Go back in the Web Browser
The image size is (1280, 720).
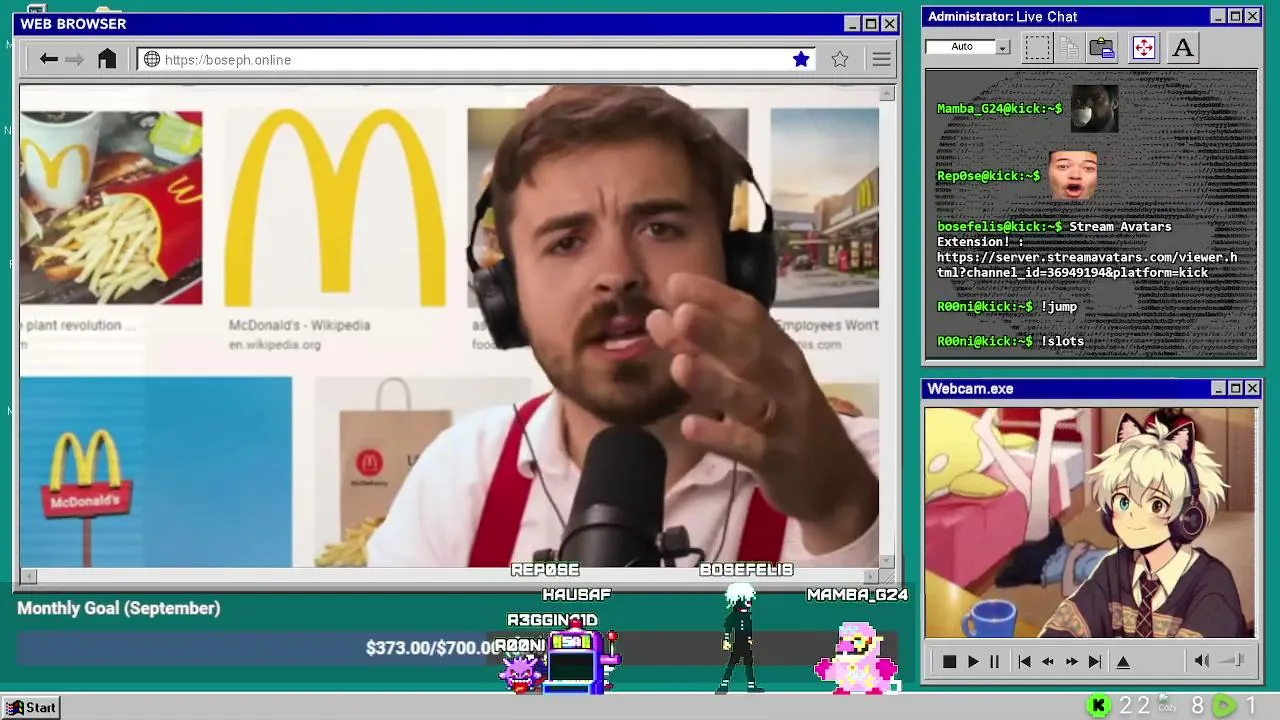tap(48, 59)
